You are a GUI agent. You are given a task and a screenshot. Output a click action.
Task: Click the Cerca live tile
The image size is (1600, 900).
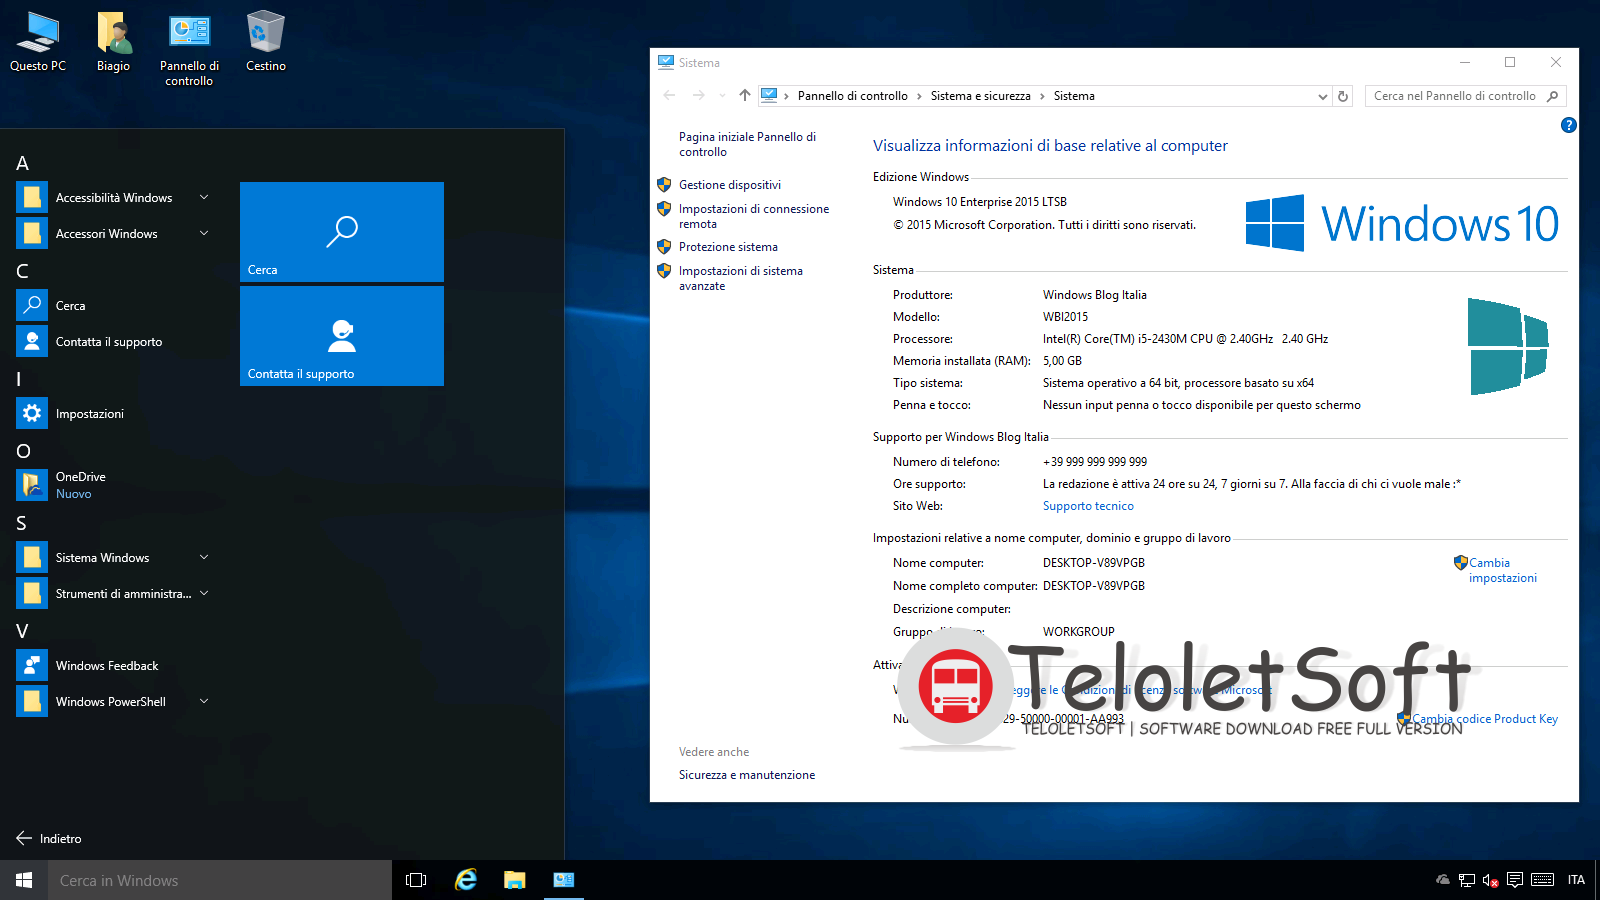pyautogui.click(x=342, y=232)
